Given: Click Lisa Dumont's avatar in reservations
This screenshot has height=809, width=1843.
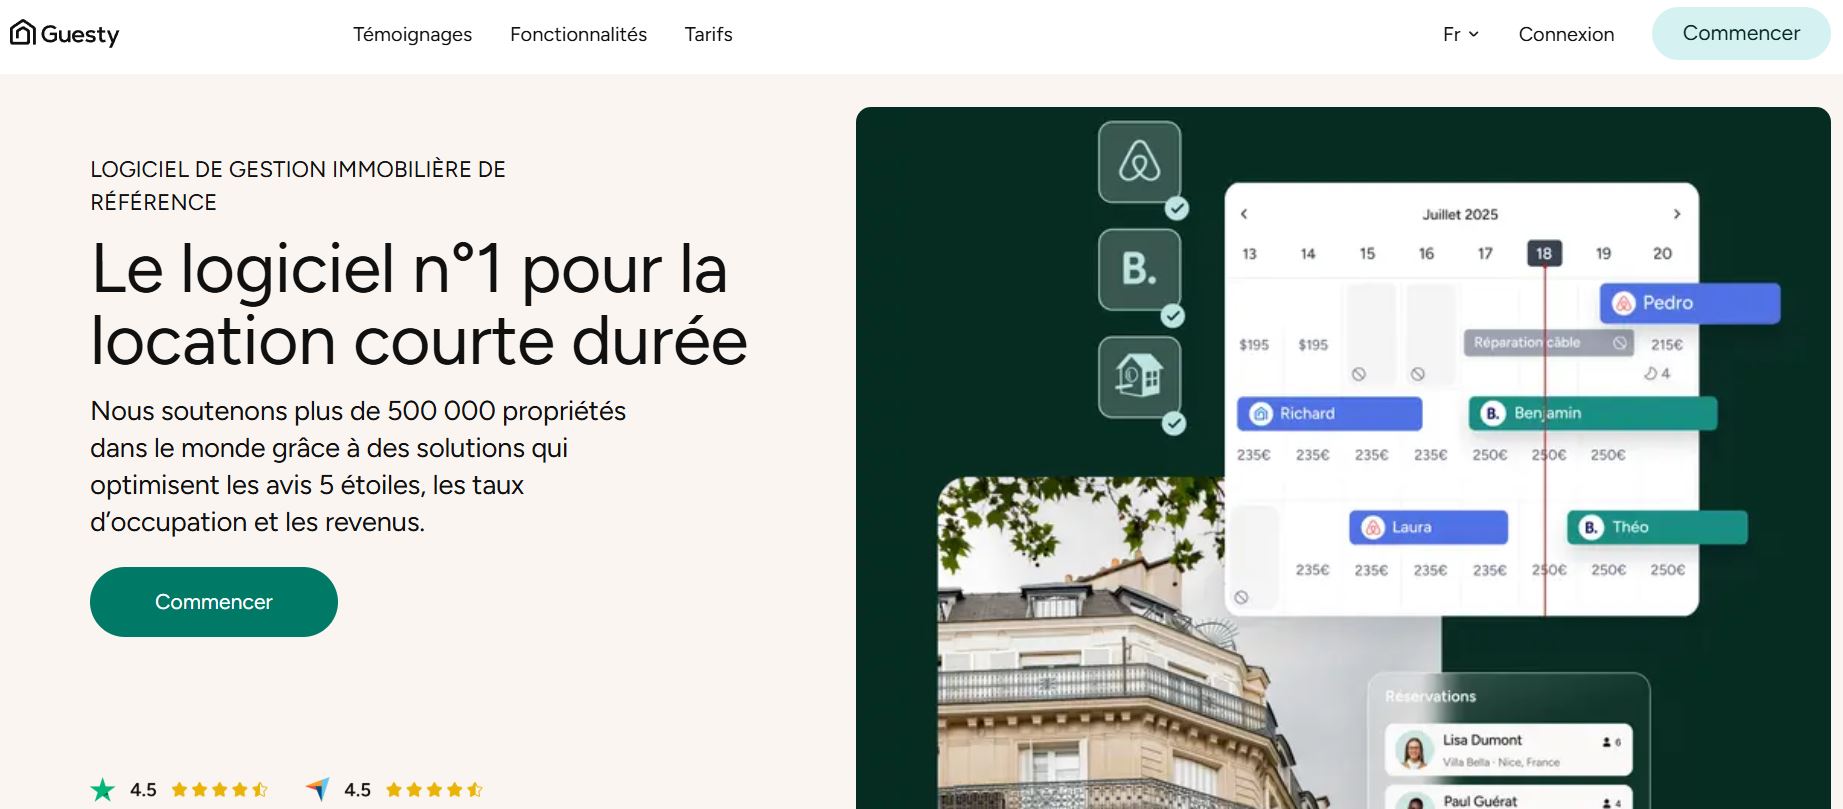Looking at the screenshot, I should [x=1414, y=749].
